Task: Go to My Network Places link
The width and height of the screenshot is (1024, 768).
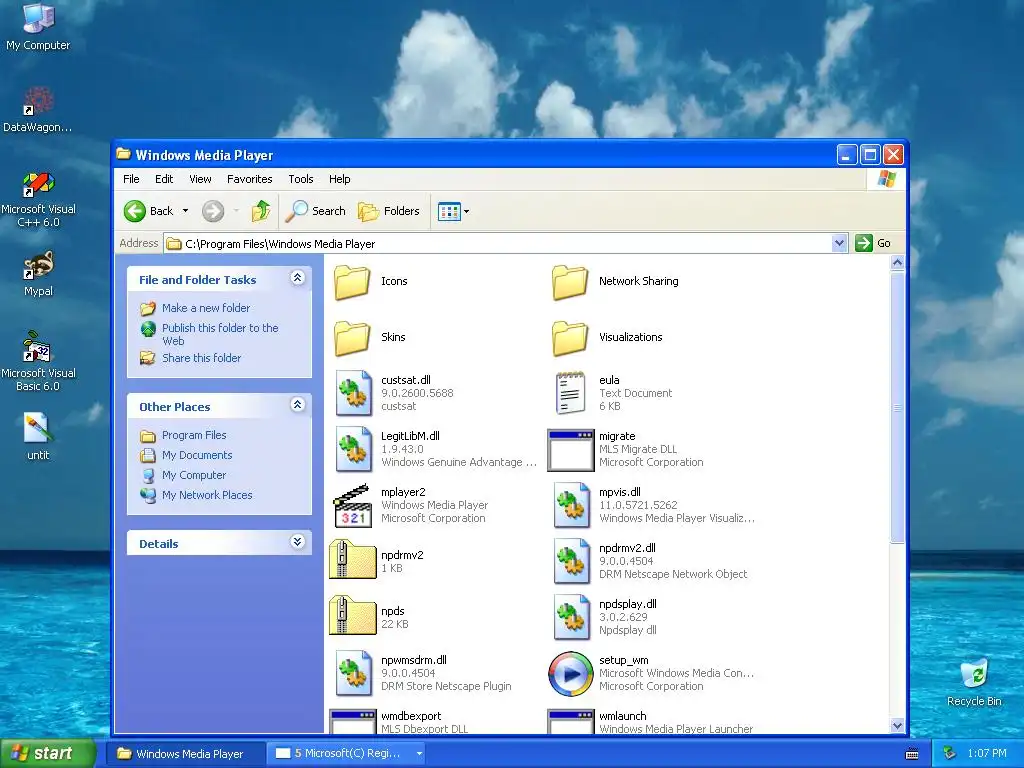Action: 207,495
